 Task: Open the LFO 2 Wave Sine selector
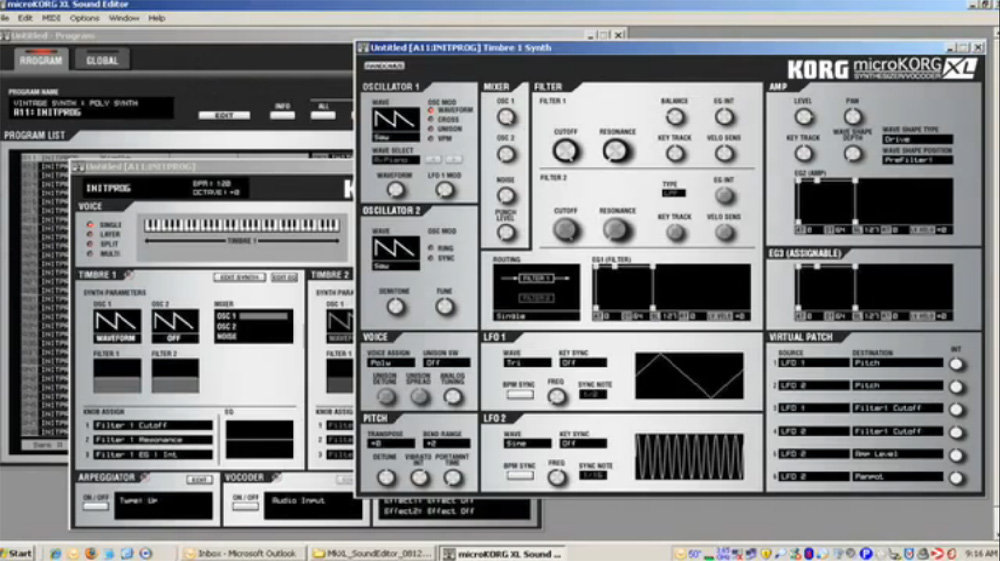tap(527, 443)
